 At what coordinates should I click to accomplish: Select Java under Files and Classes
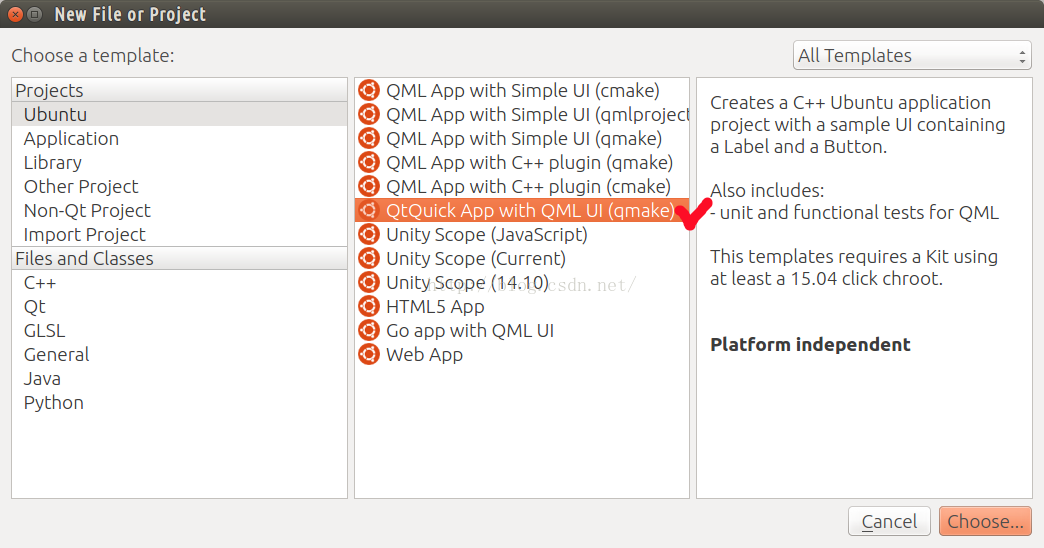180,378
